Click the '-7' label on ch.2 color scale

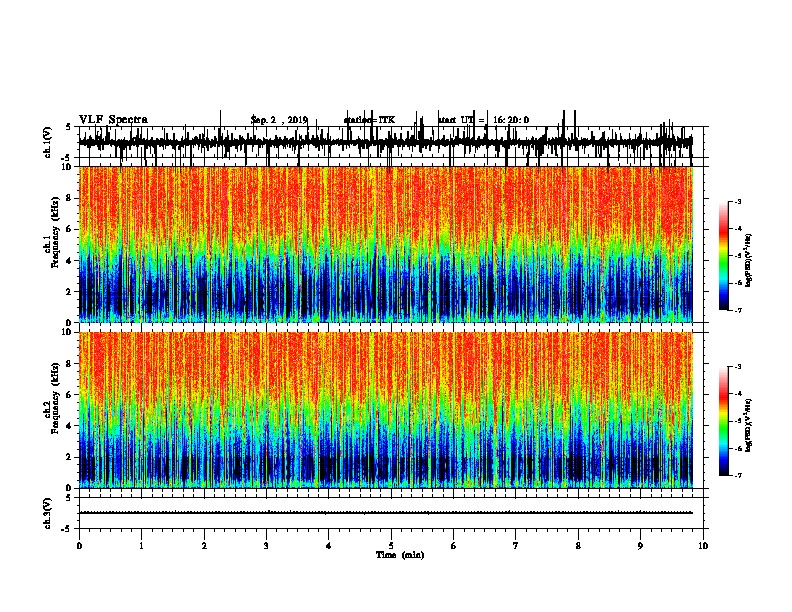738,475
